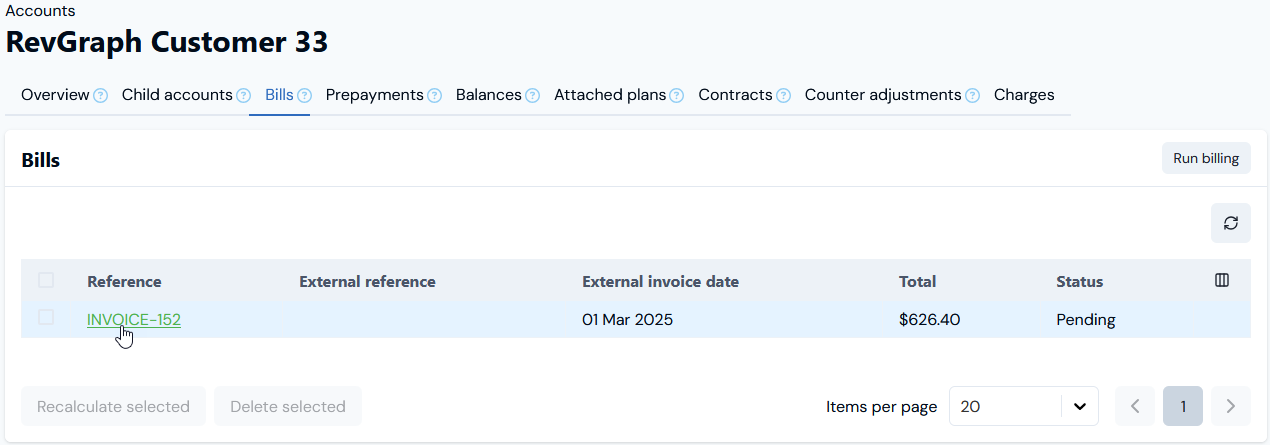Go to next page arrow
The height and width of the screenshot is (445, 1270).
1230,406
